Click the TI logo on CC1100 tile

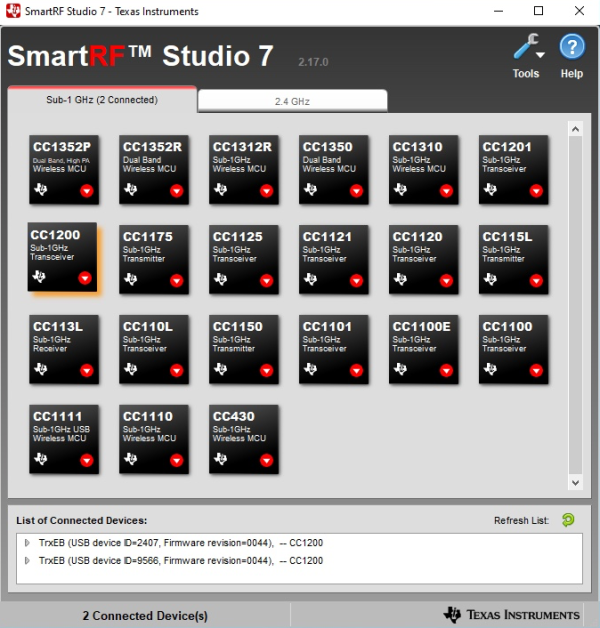click(x=490, y=368)
